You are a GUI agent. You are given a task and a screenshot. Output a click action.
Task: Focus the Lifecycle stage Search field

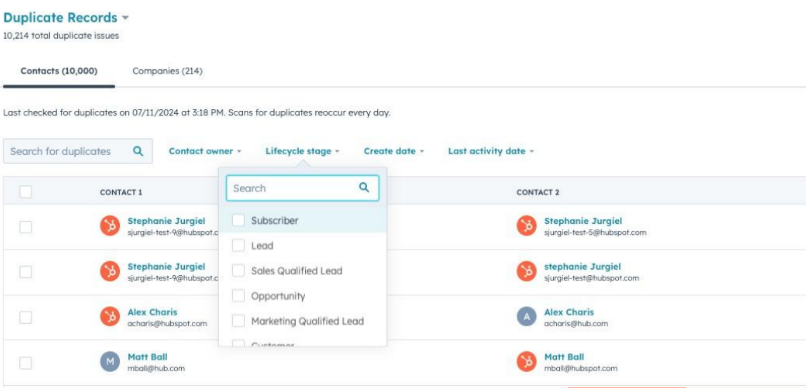point(303,188)
